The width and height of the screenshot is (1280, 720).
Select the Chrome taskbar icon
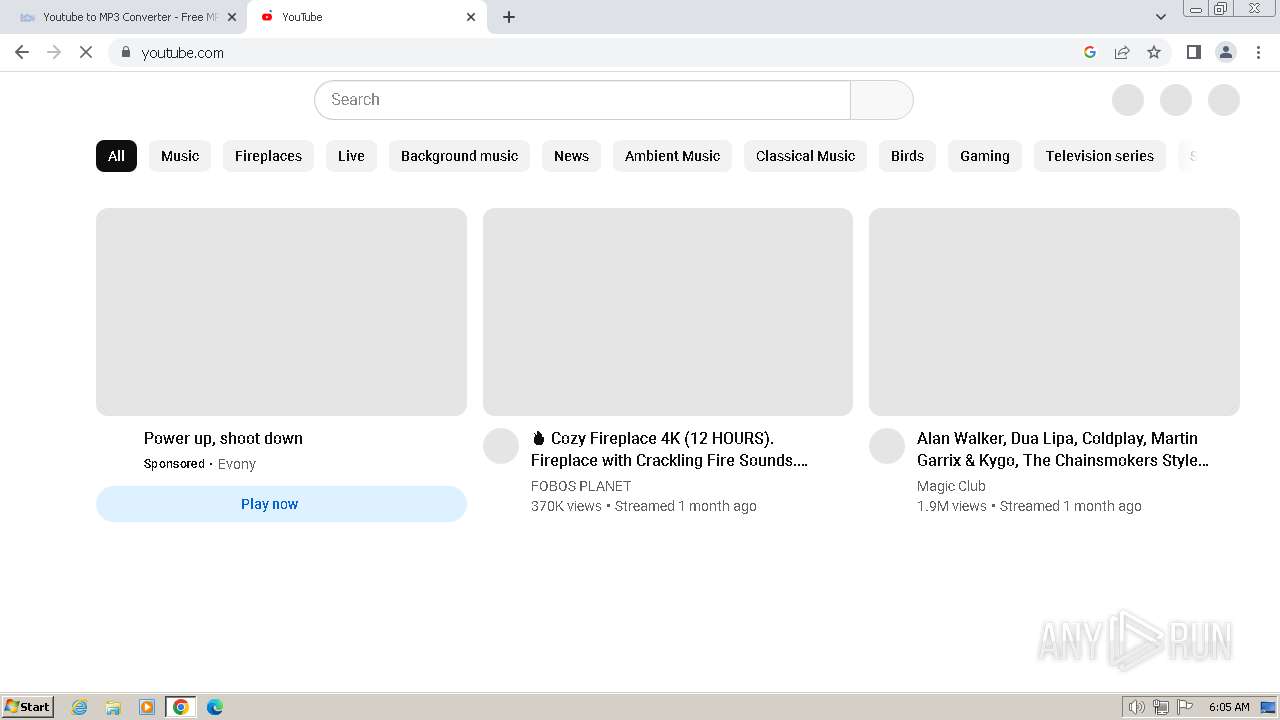(x=181, y=707)
